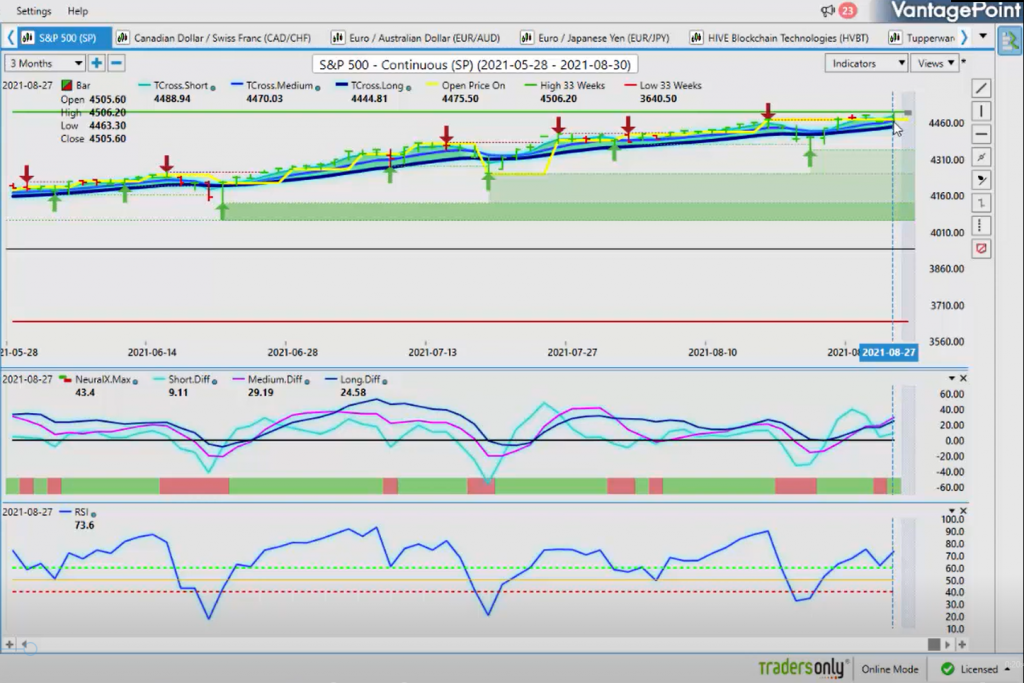Click the tradersonly logo link
This screenshot has width=1024, height=683.
pos(803,668)
